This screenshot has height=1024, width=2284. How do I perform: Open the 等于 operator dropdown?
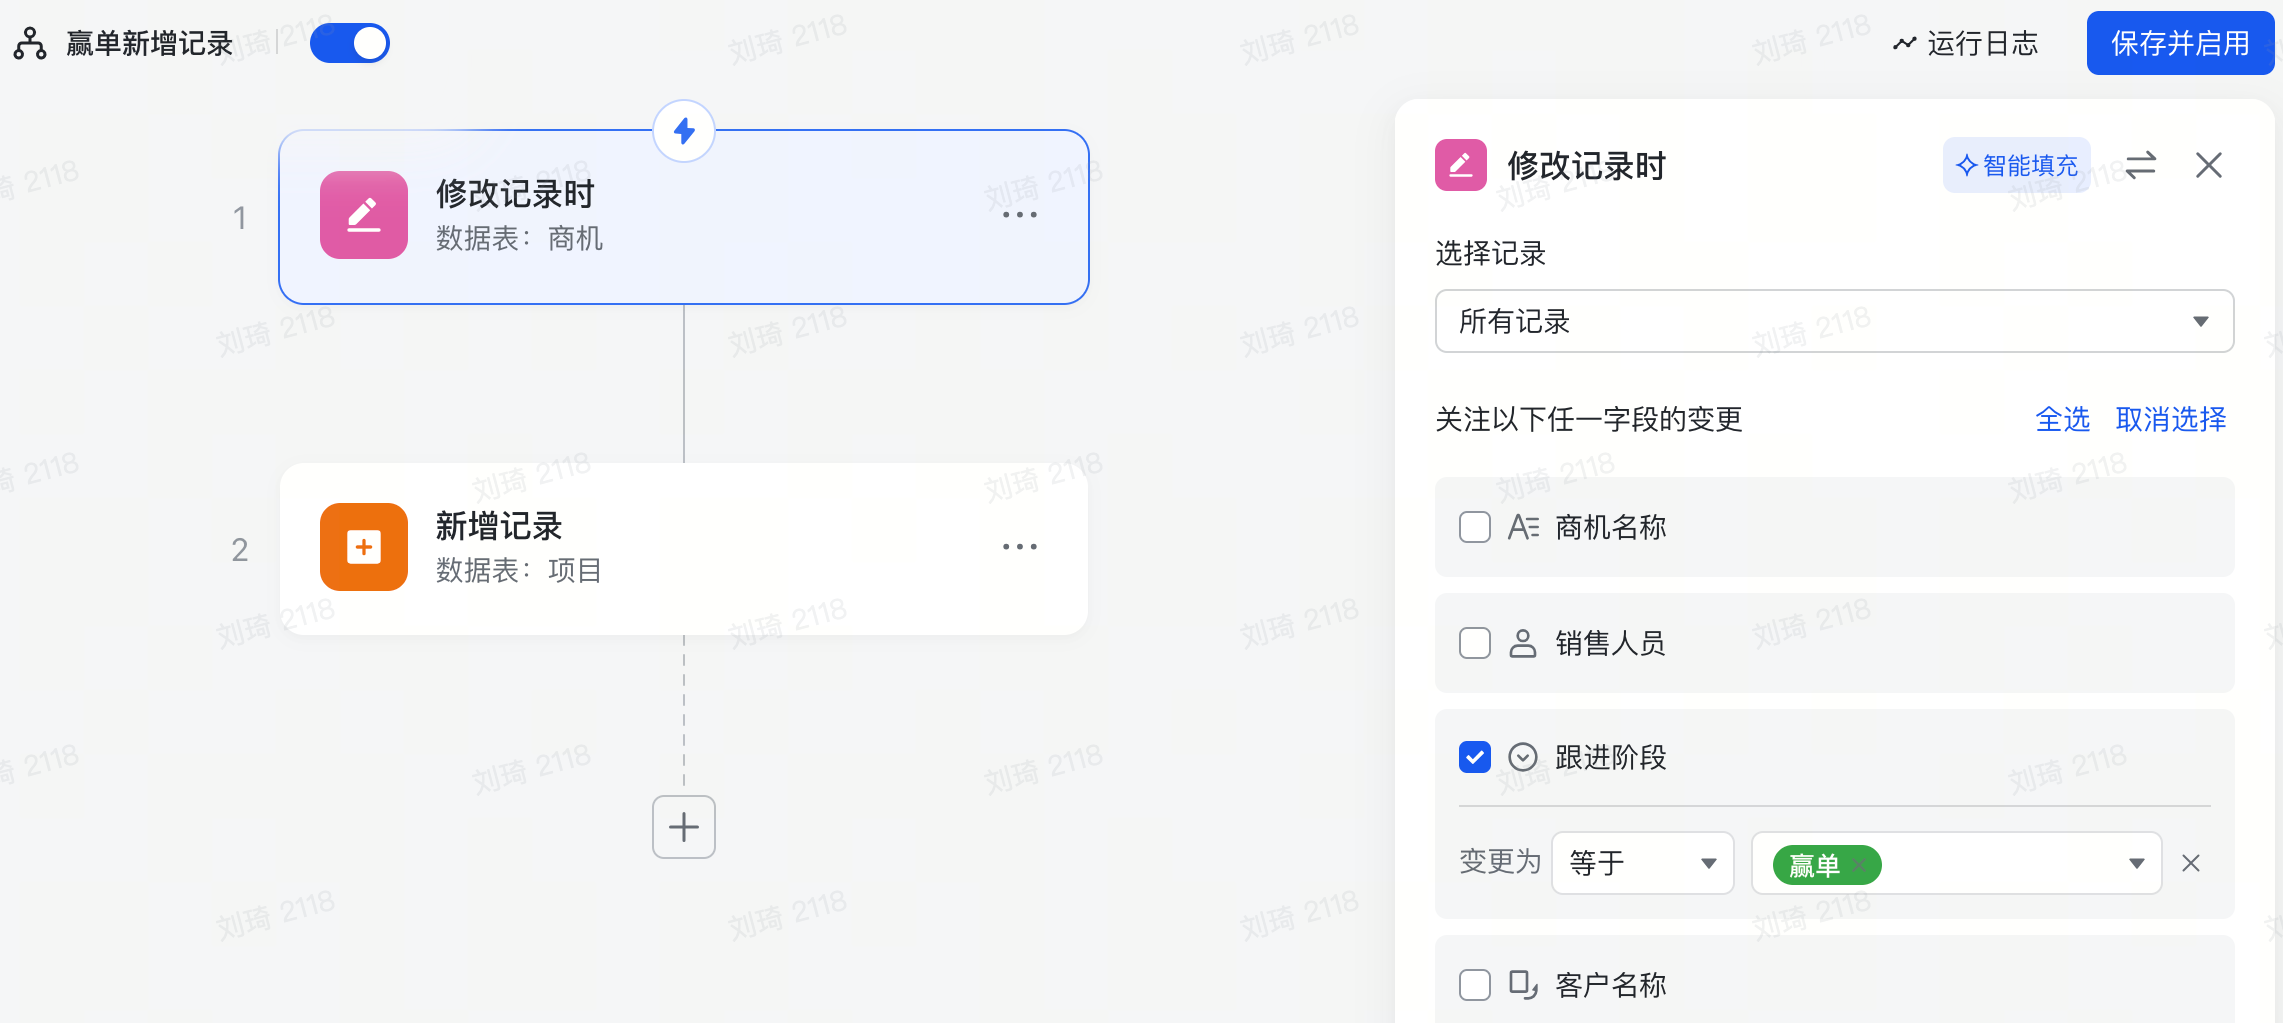pos(1642,863)
